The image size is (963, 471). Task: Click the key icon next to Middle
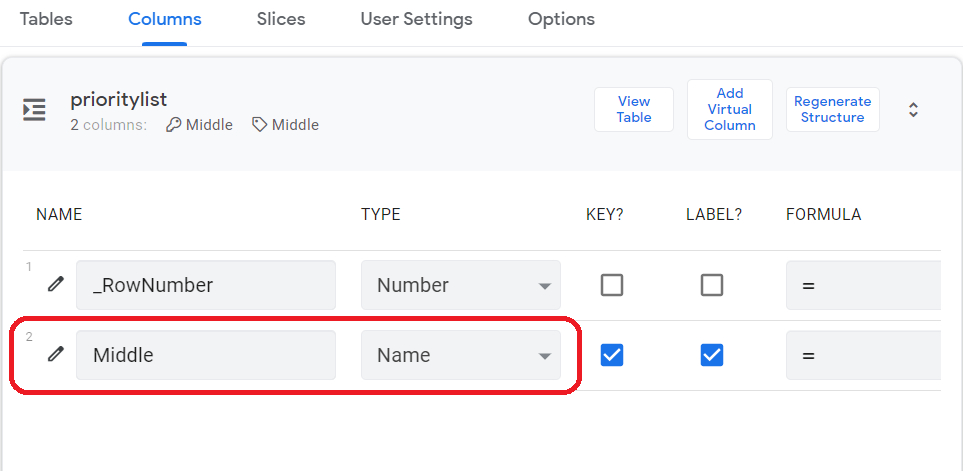174,125
